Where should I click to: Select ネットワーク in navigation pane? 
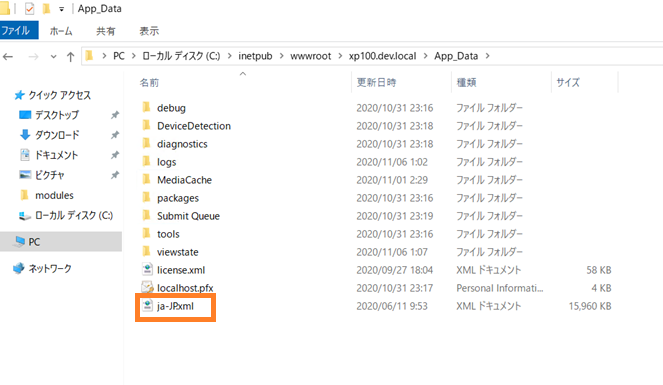click(49, 268)
